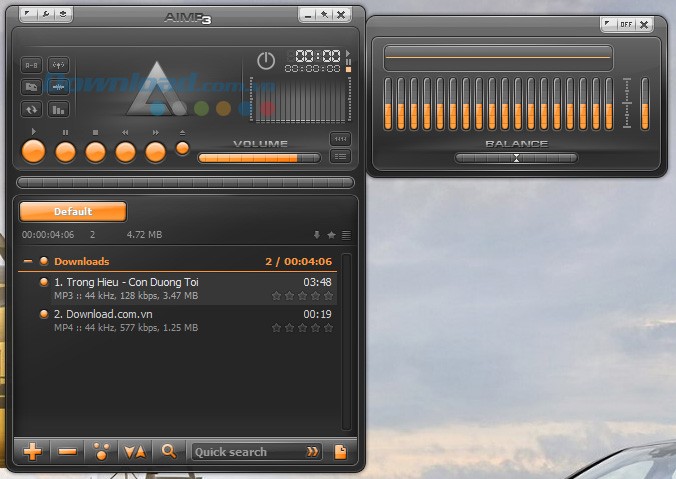This screenshot has width=676, height=479.
Task: Click the Volume slider bar
Action: tap(259, 157)
